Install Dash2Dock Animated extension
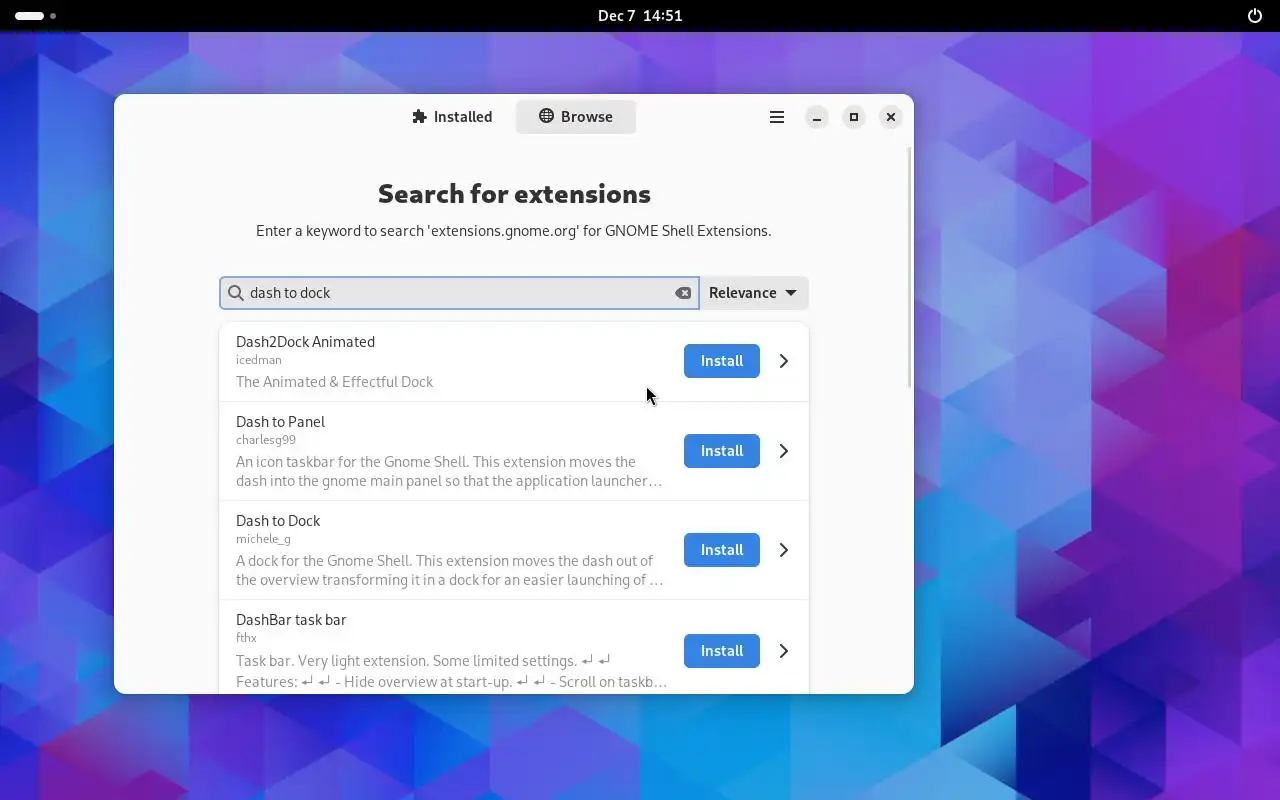This screenshot has width=1280, height=800. pyautogui.click(x=722, y=361)
